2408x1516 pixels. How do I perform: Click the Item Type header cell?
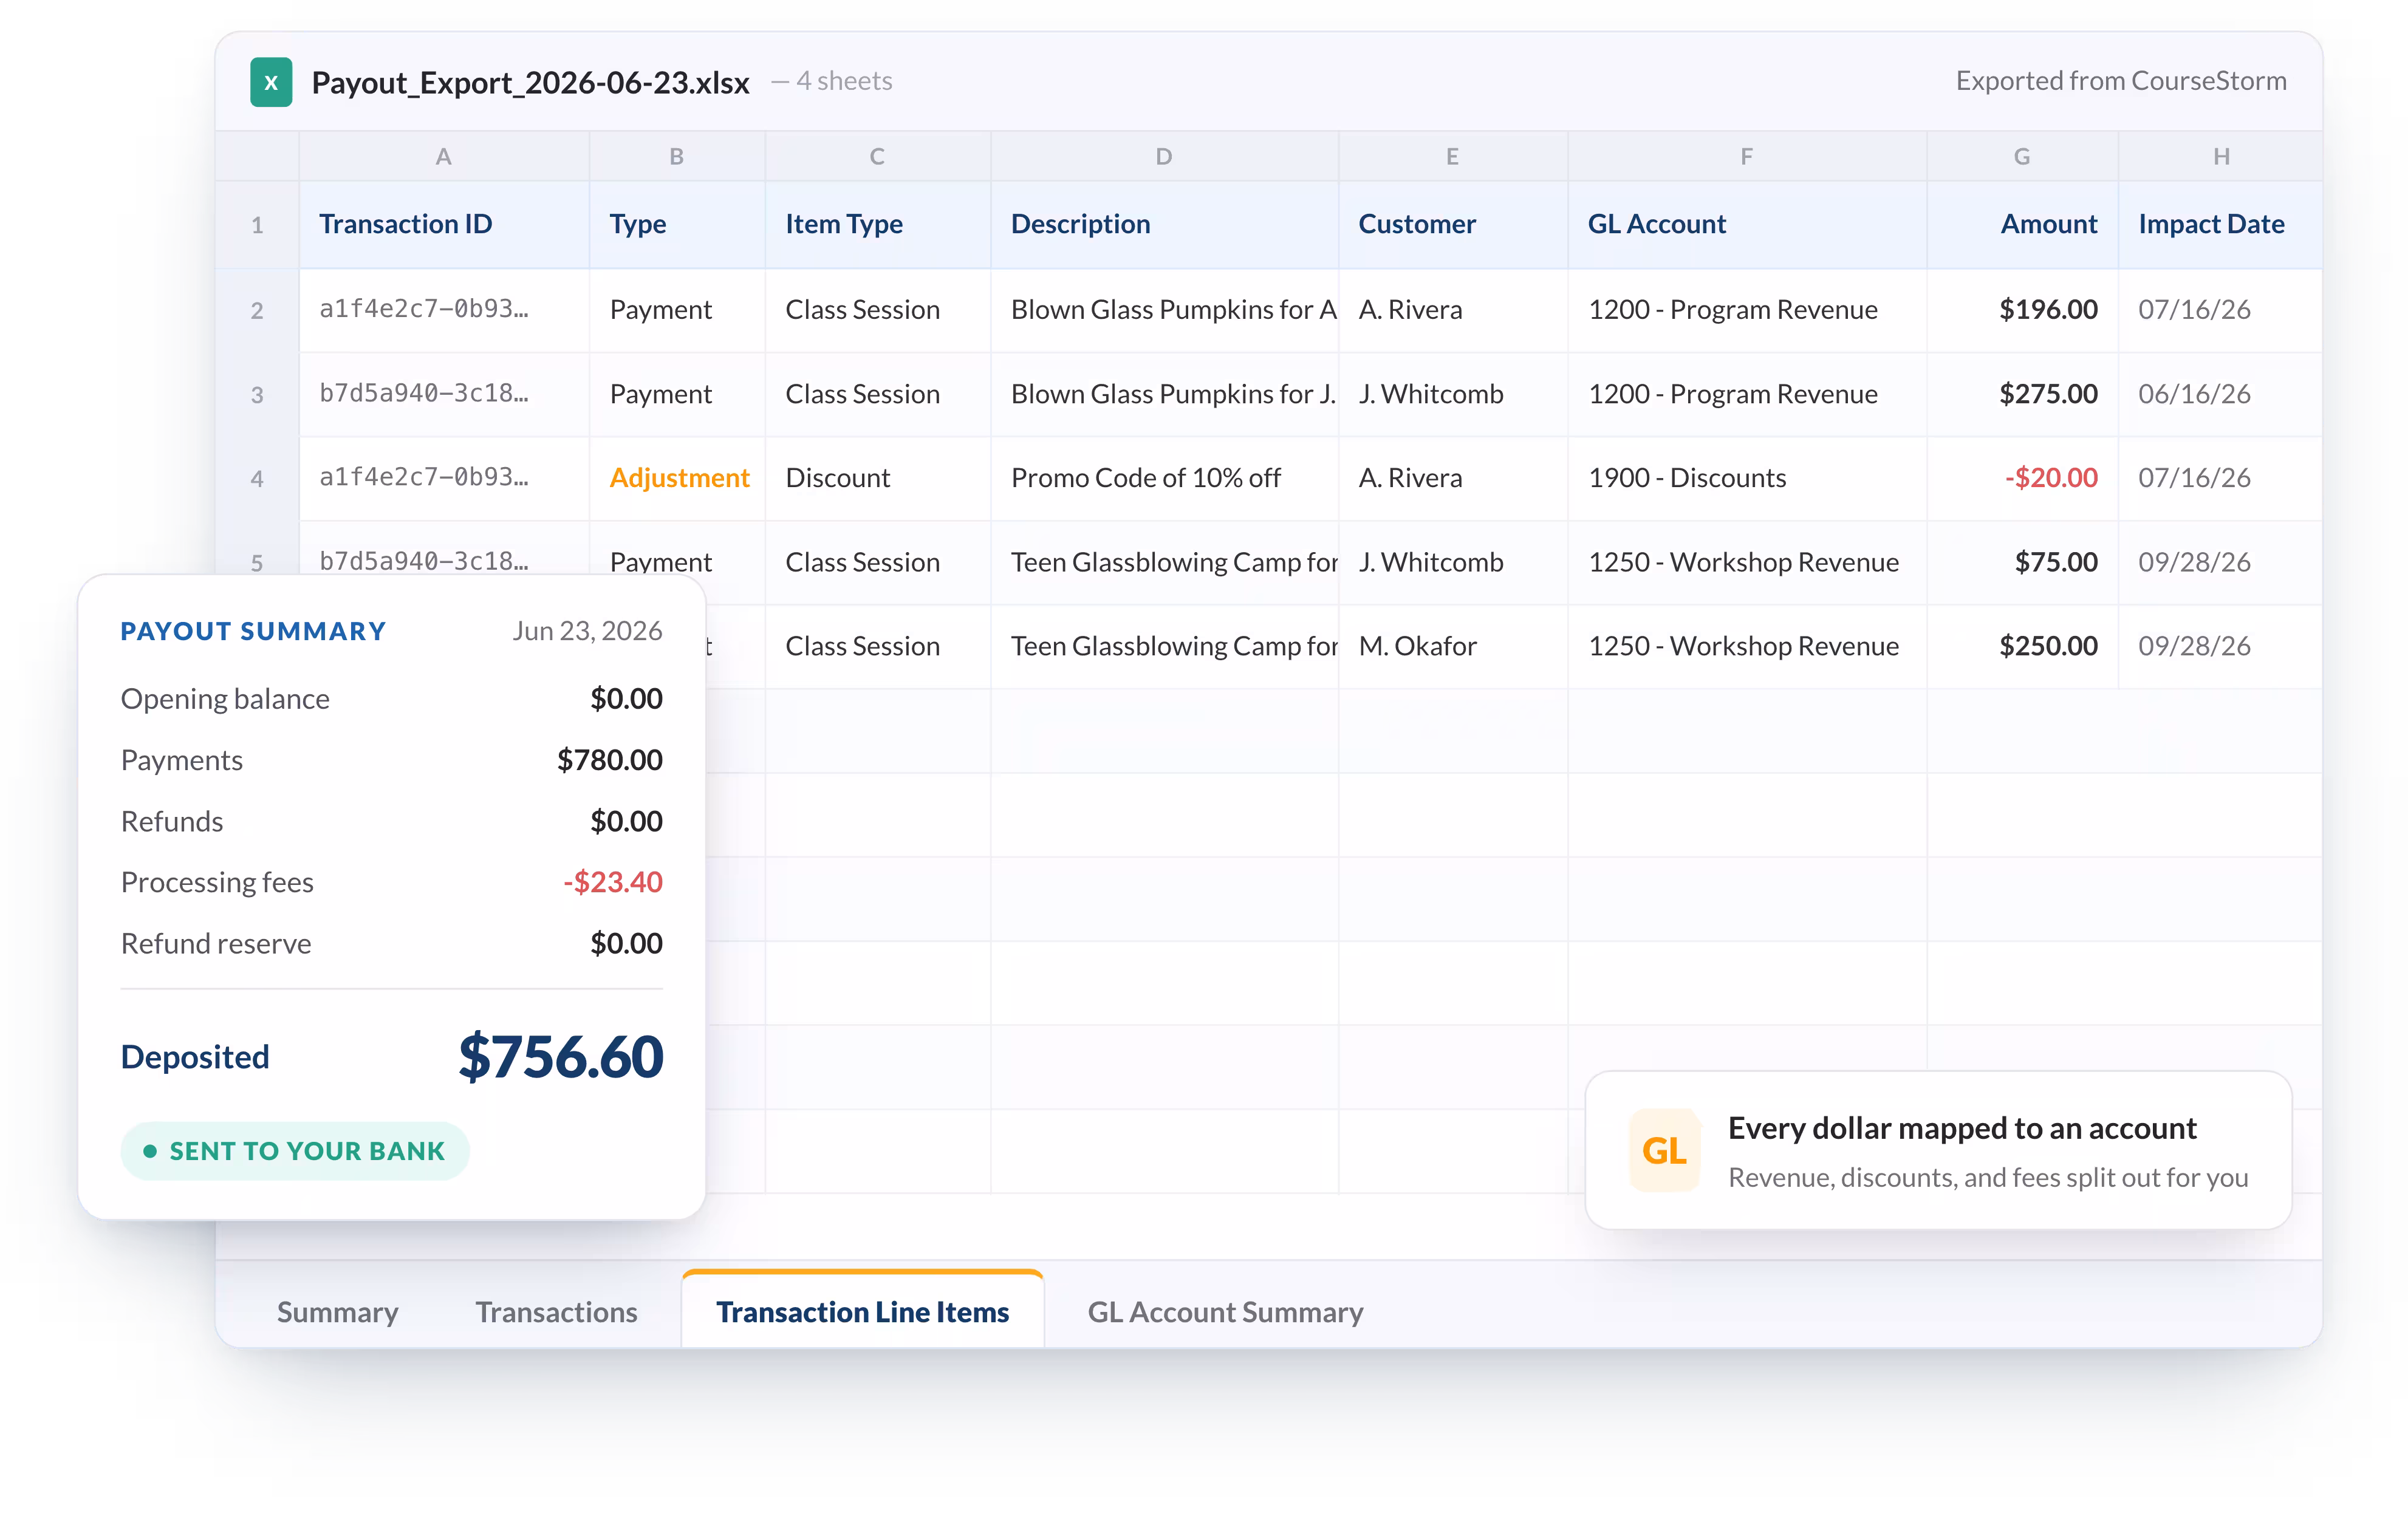tap(878, 224)
